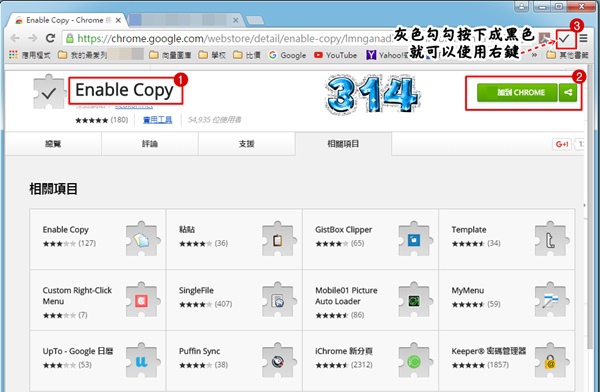Open the GistBox Clipper title text
Image resolution: width=600 pixels, height=392 pixels.
[344, 230]
